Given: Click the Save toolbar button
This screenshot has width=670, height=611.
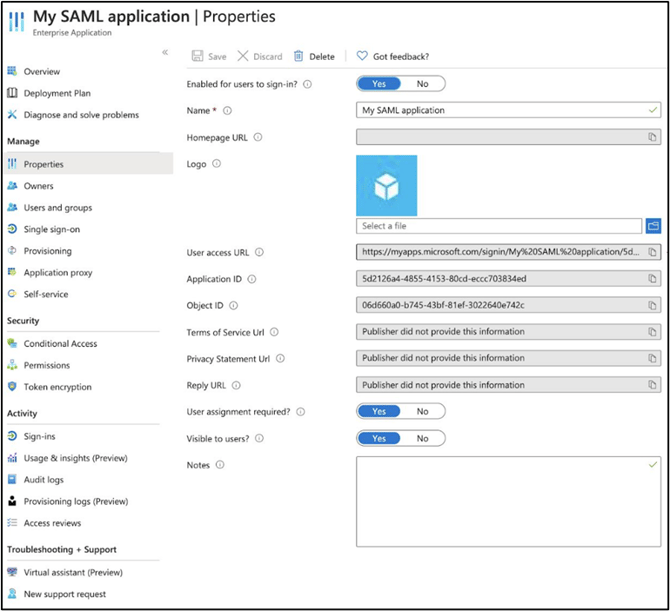Looking at the screenshot, I should click(209, 56).
